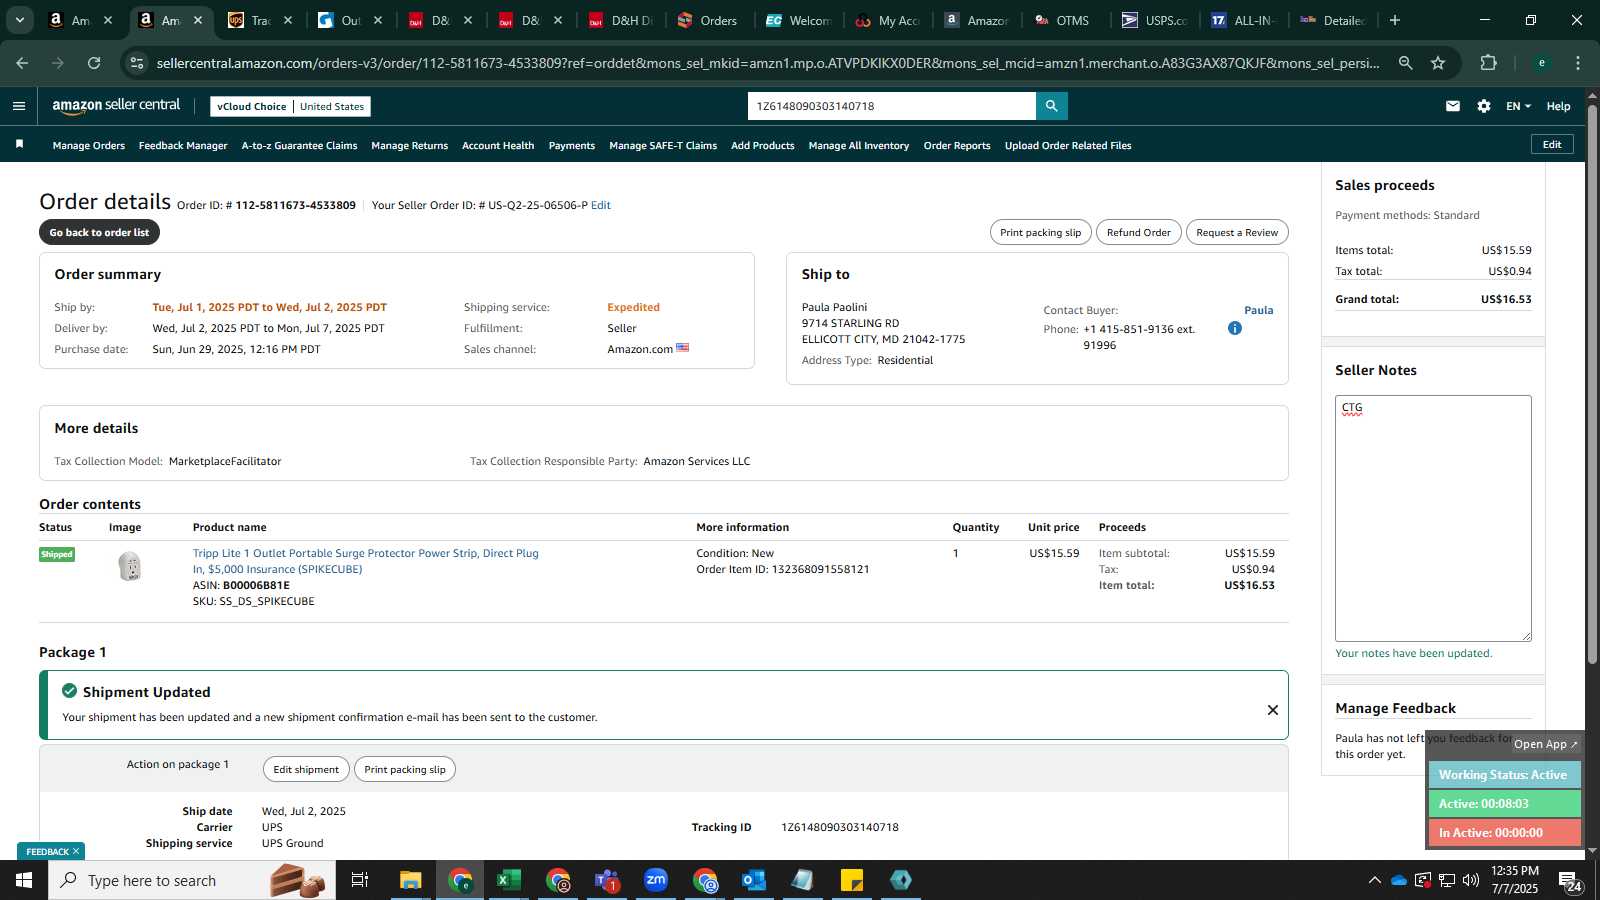Open Microsoft Teams from taskbar
Viewport: 1600px width, 900px height.
(x=607, y=880)
